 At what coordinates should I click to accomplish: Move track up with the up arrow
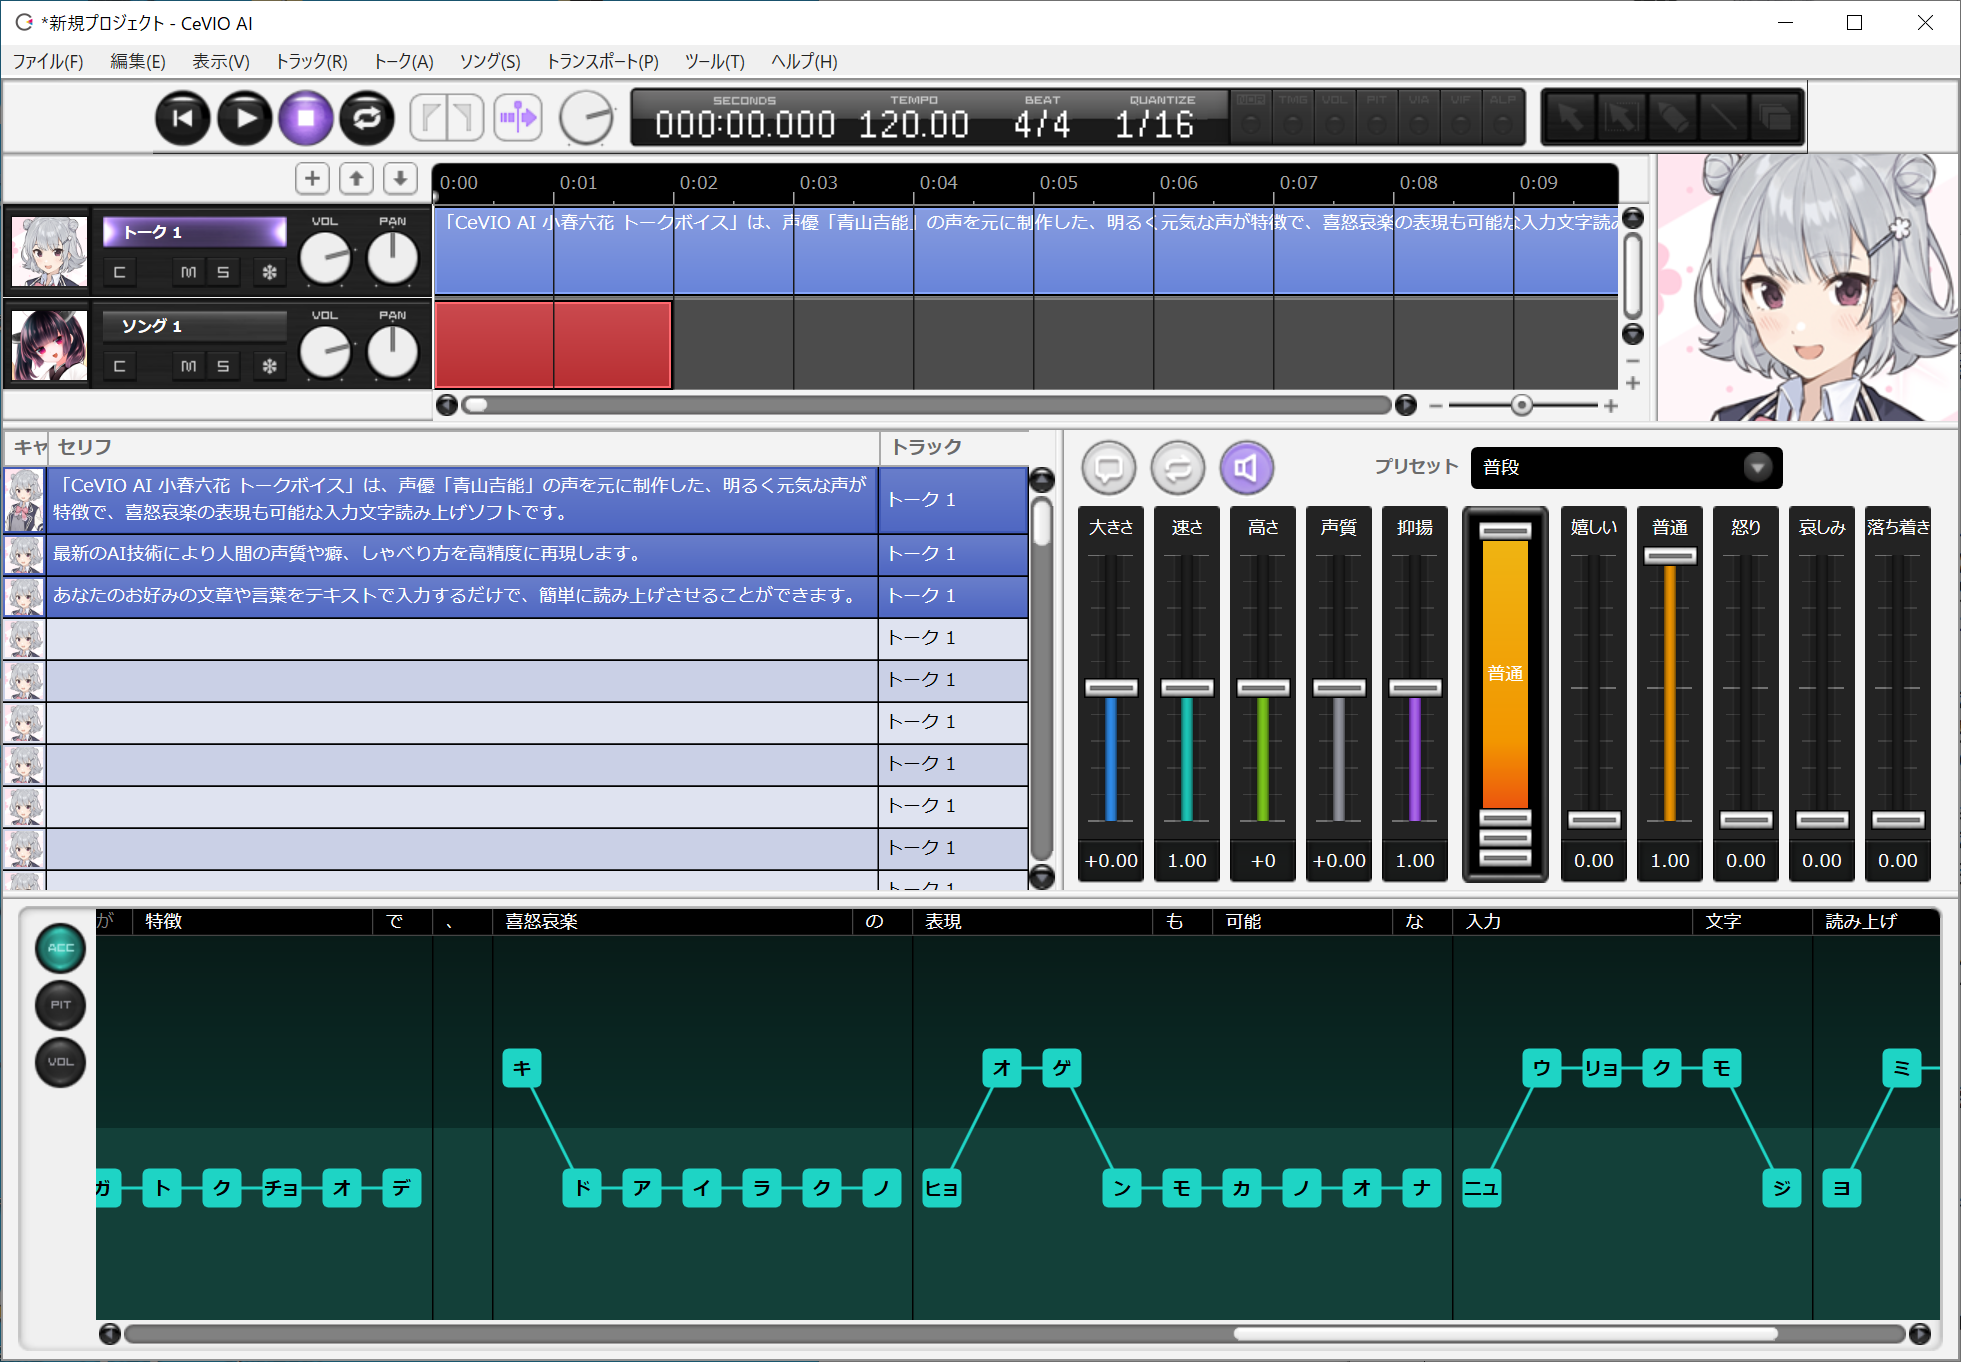coord(356,179)
